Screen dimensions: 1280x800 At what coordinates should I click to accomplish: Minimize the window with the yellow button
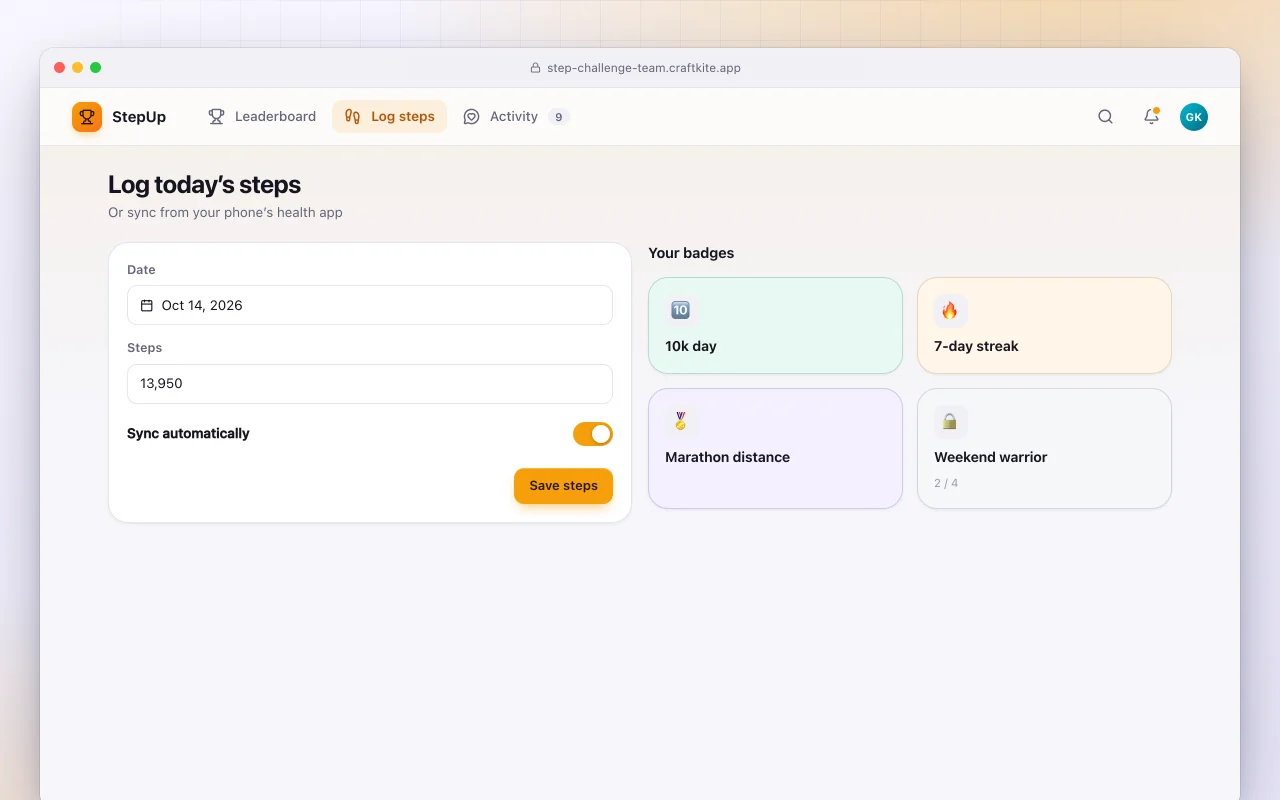pyautogui.click(x=78, y=68)
